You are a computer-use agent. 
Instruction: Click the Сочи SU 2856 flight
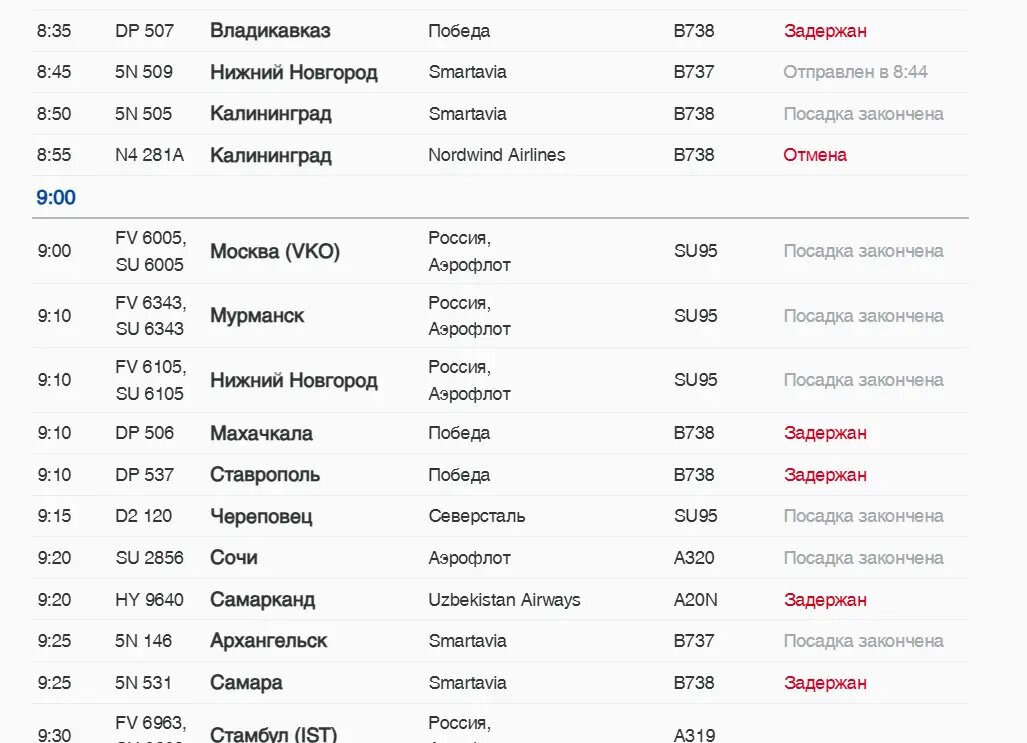coord(500,558)
